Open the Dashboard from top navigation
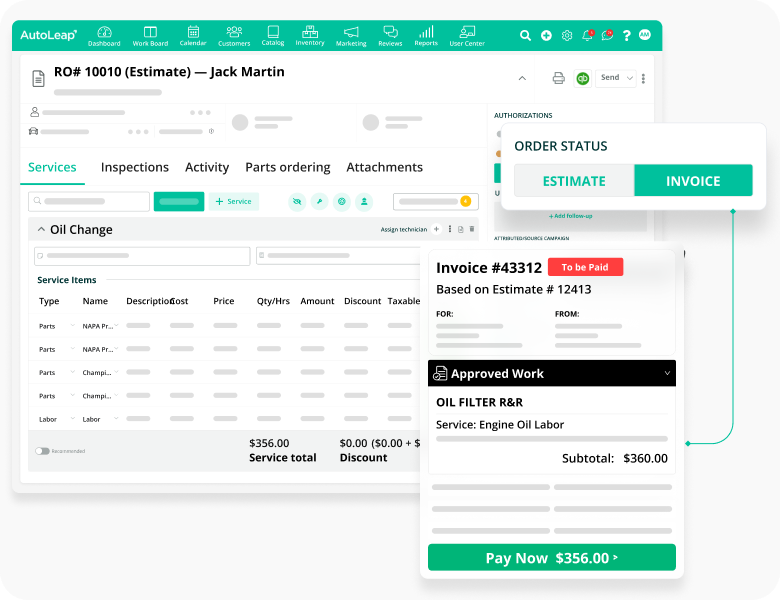This screenshot has width=780, height=600. (x=104, y=36)
